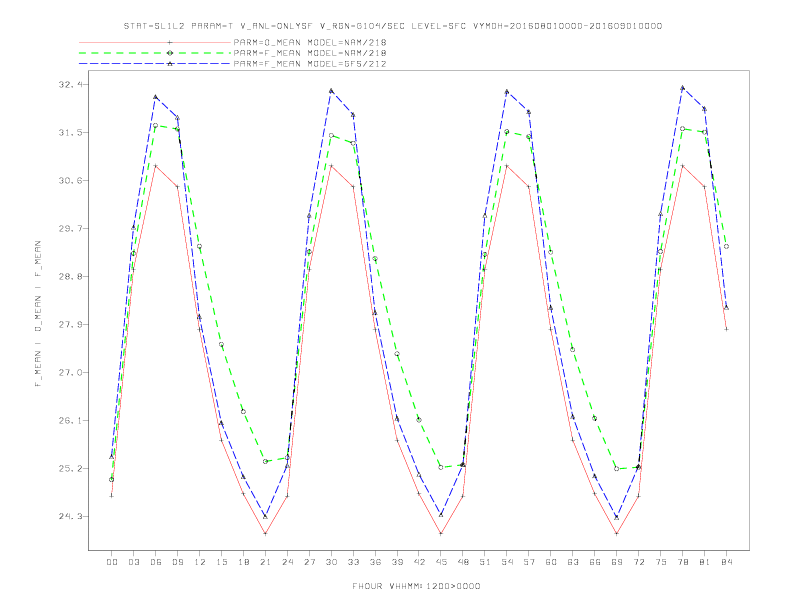The image size is (792, 612).
Task: Click x-axis tick label 84
Action: coord(727,562)
